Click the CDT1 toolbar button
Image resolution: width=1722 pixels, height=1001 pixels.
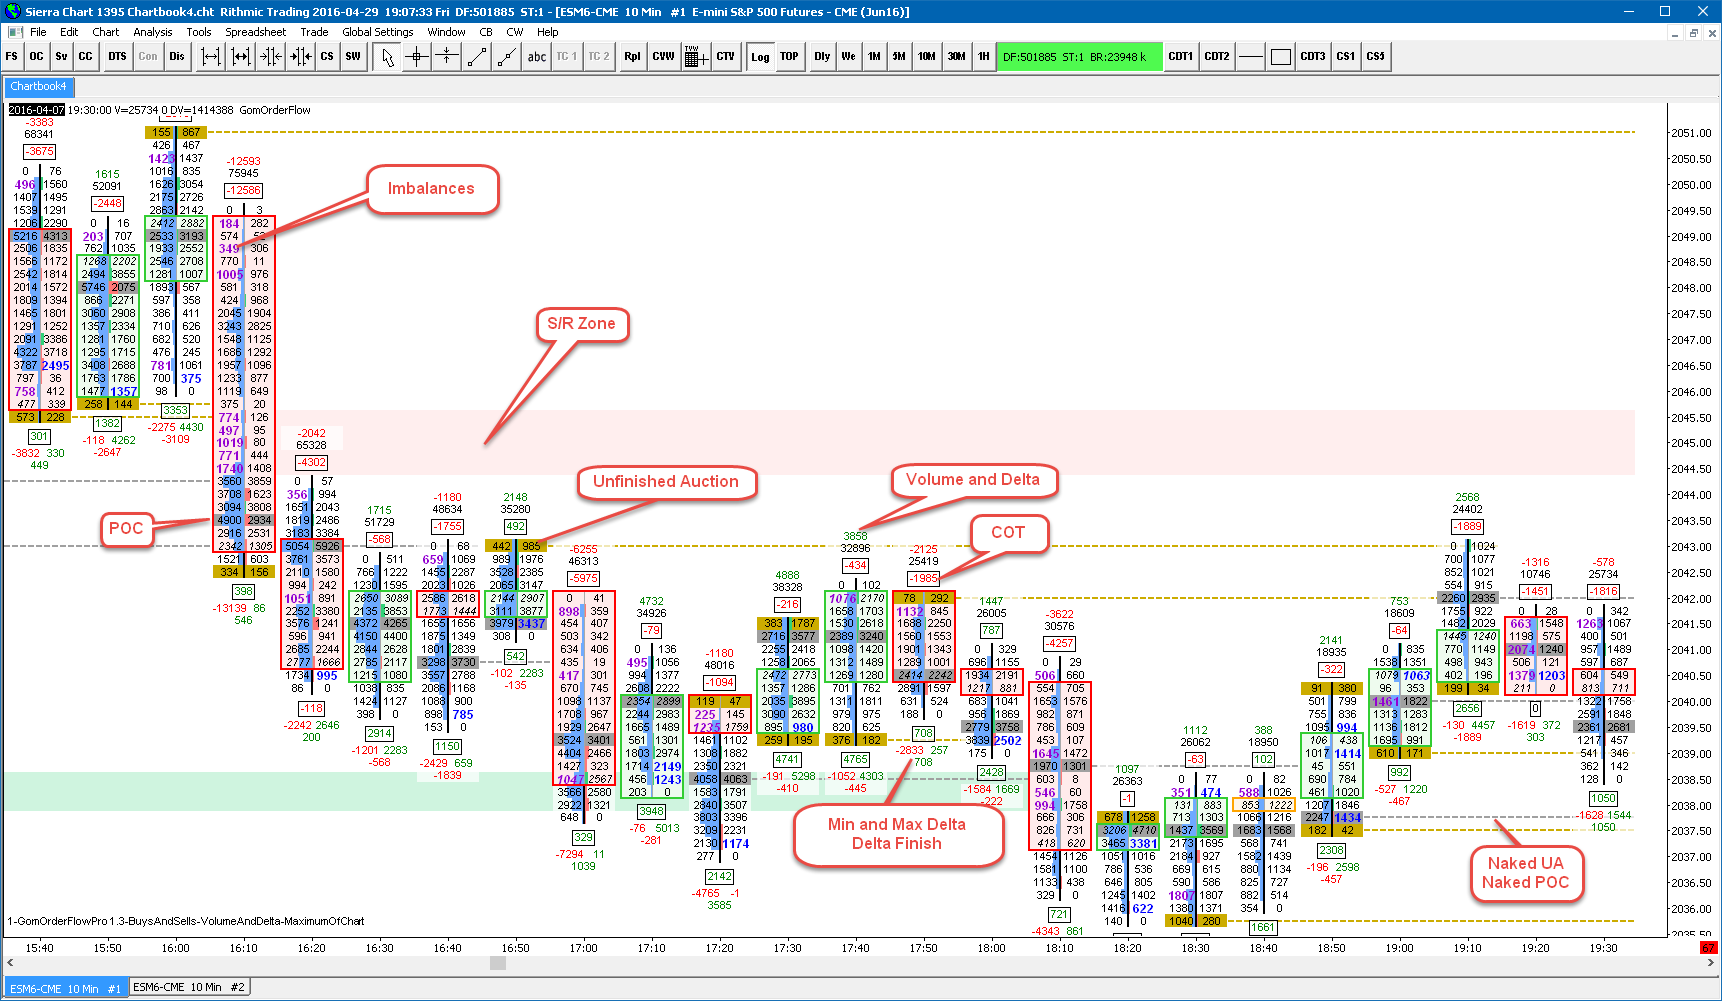coord(1181,57)
